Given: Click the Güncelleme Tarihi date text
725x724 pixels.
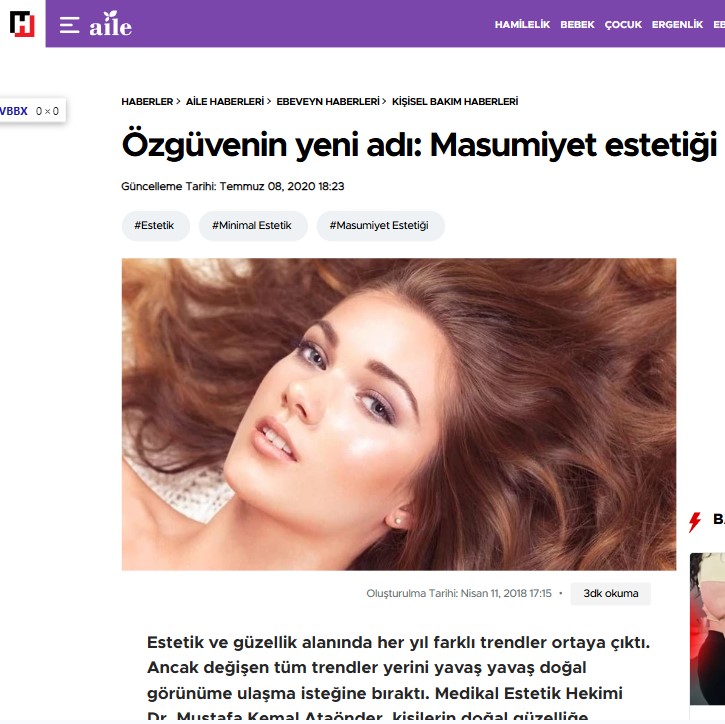Looking at the screenshot, I should [x=233, y=186].
